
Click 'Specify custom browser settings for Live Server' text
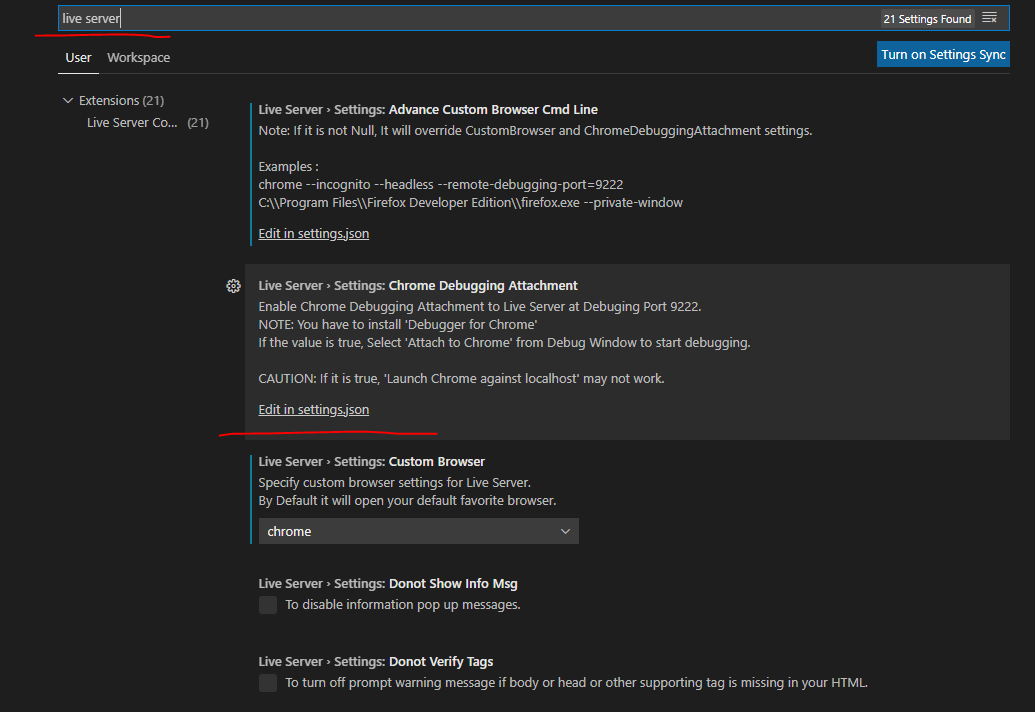pos(395,482)
